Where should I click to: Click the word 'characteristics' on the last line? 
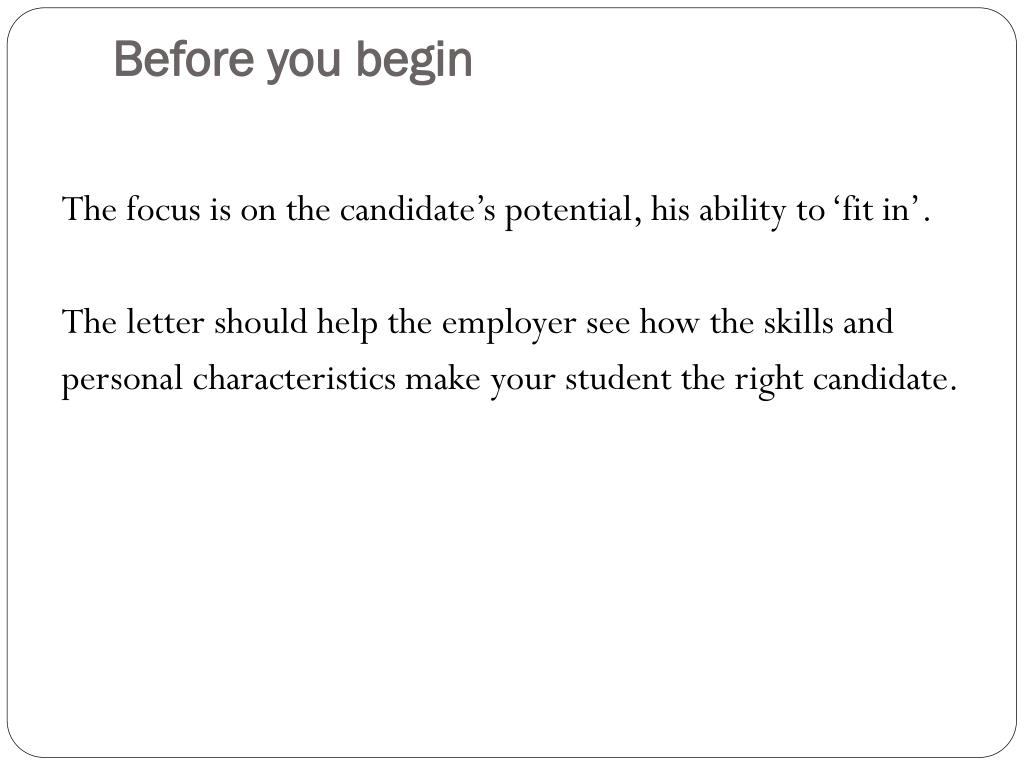(x=294, y=379)
